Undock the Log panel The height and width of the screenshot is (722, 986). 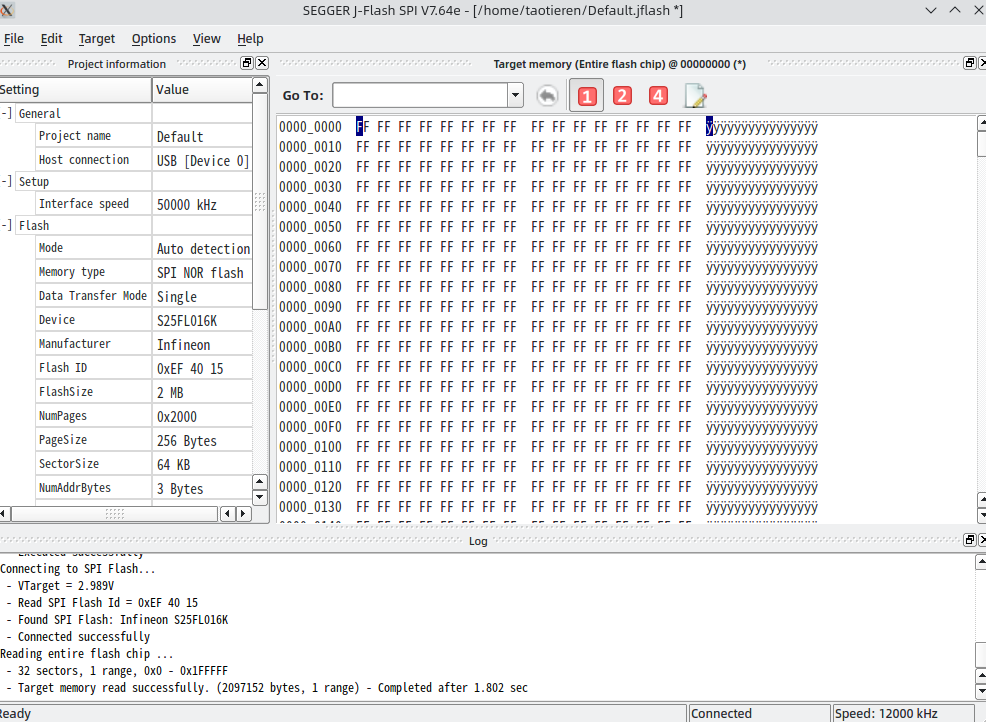pos(970,540)
